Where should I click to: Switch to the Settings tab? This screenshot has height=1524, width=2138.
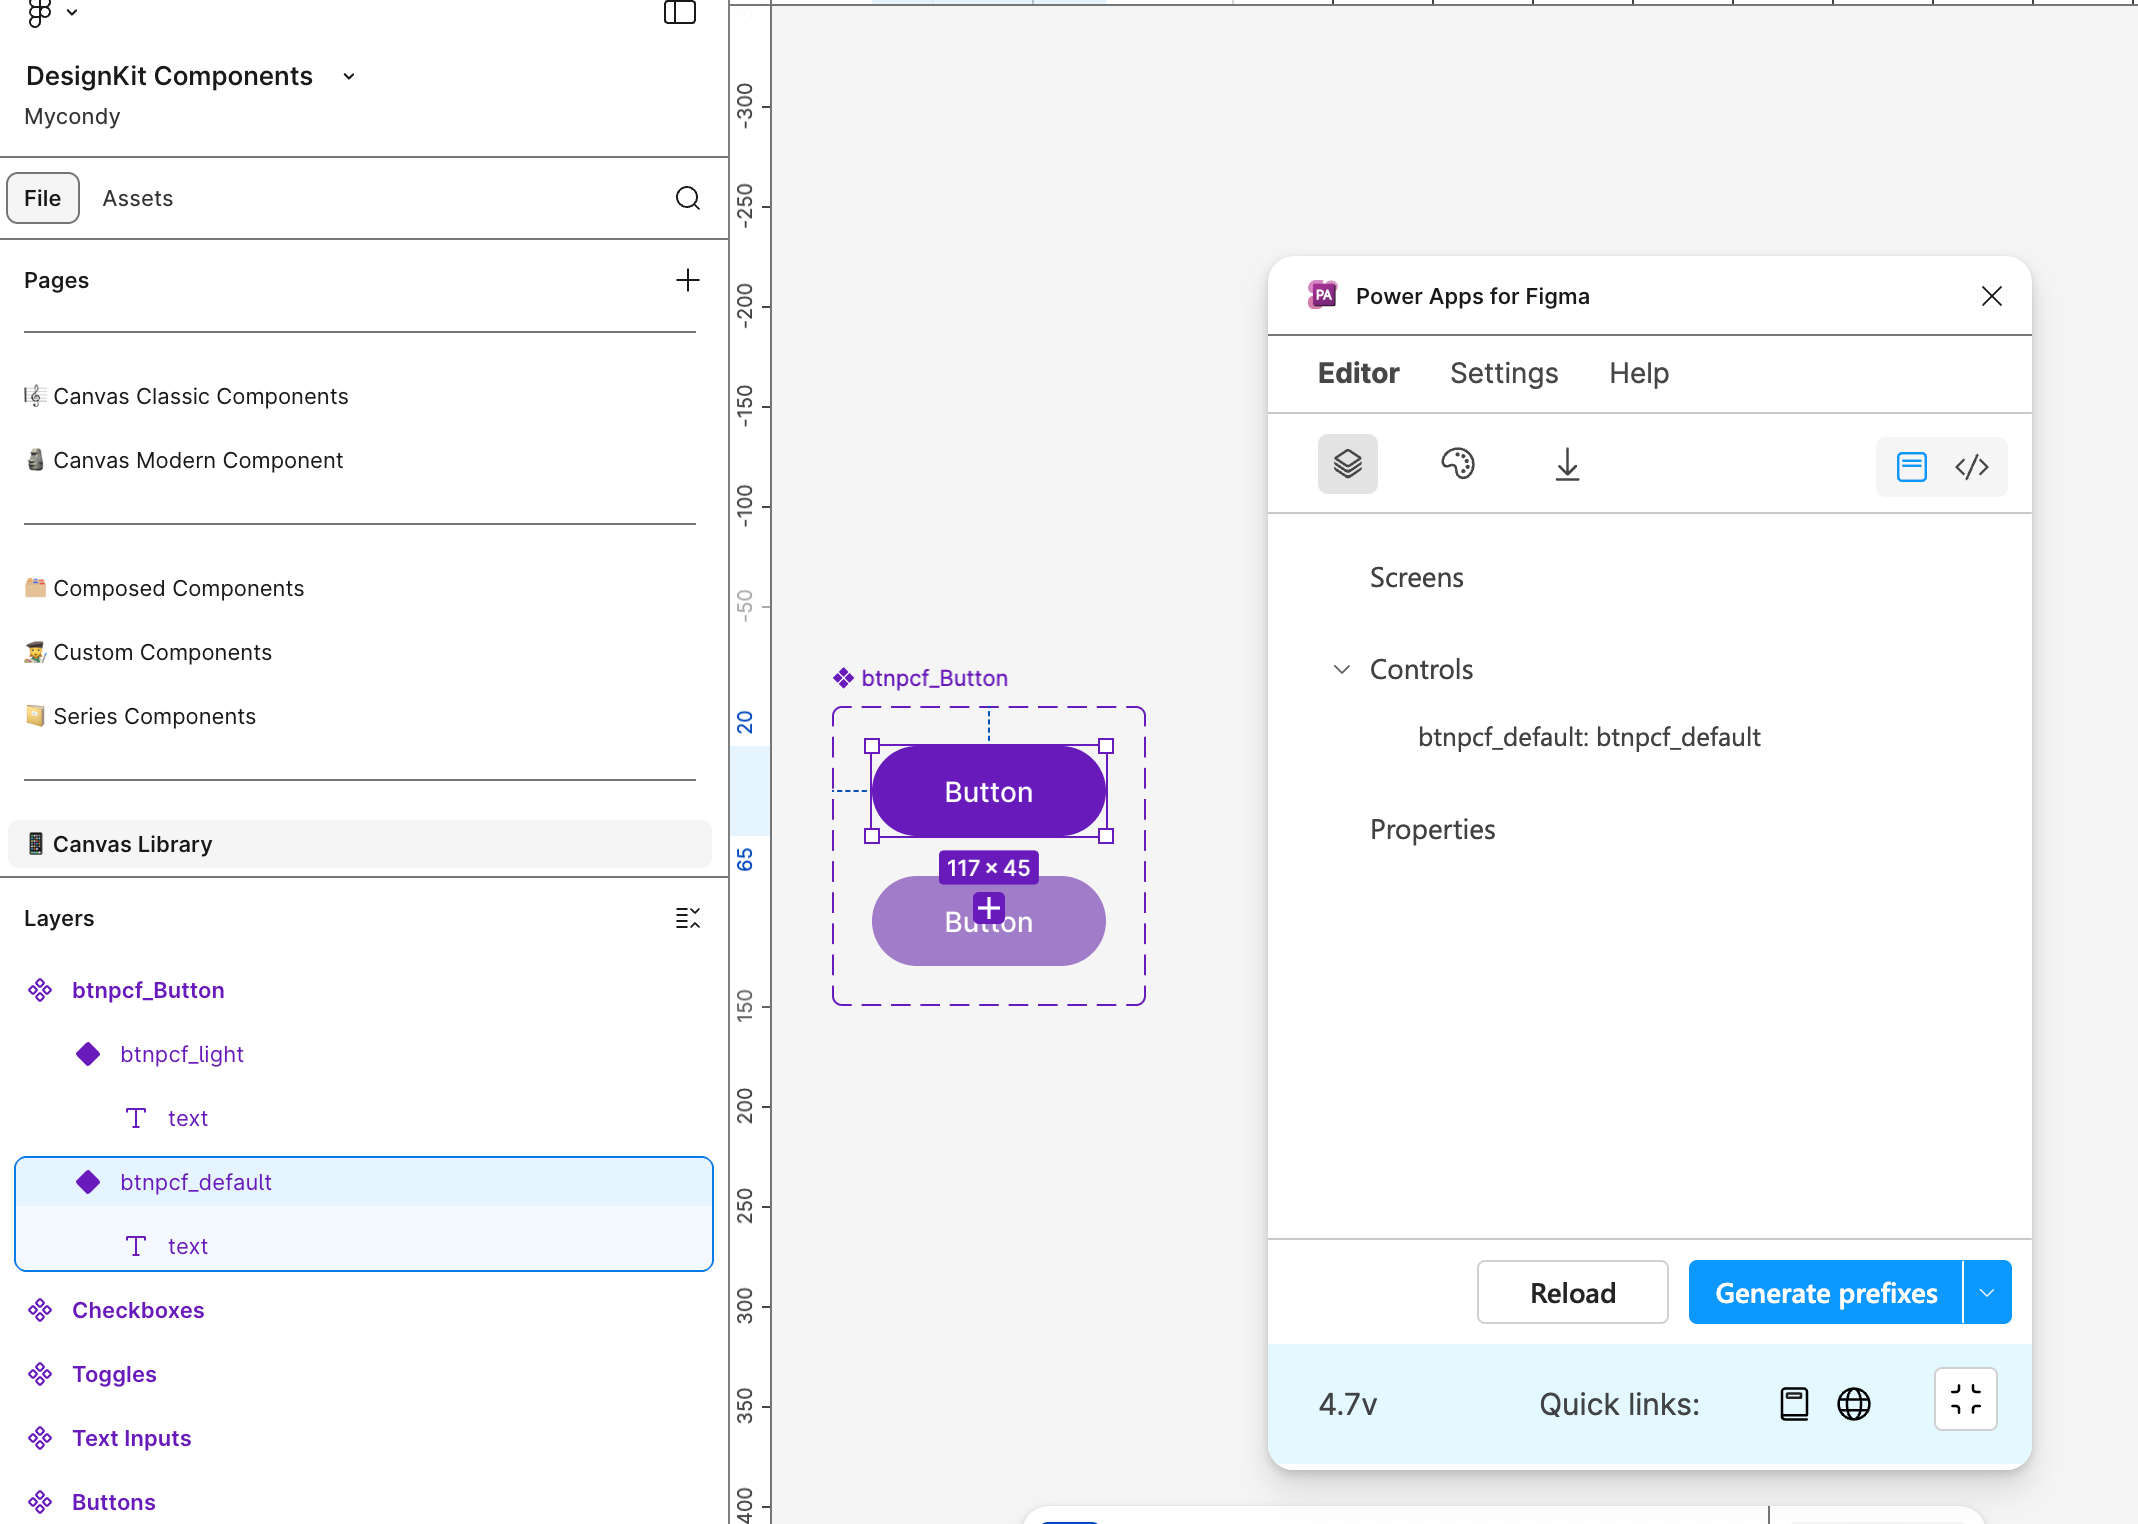pyautogui.click(x=1504, y=373)
